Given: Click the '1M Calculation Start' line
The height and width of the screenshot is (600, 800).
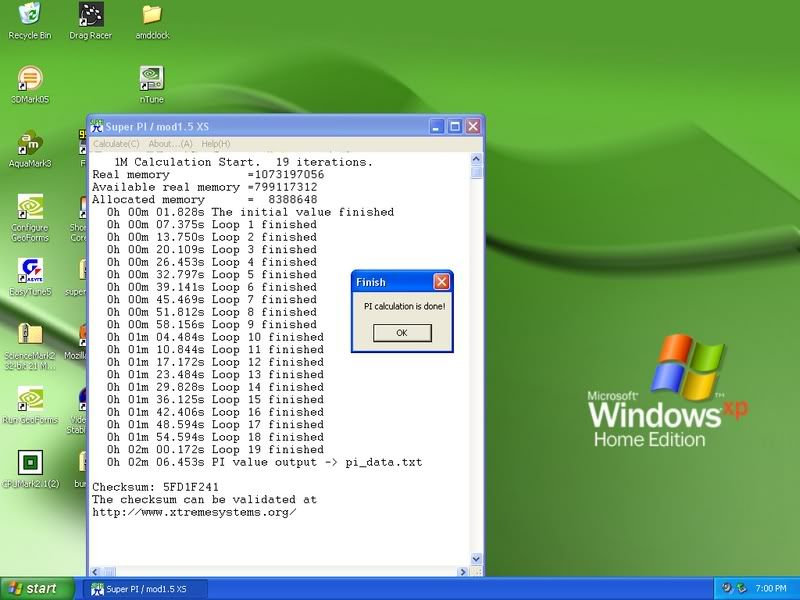Looking at the screenshot, I should click(x=244, y=162).
